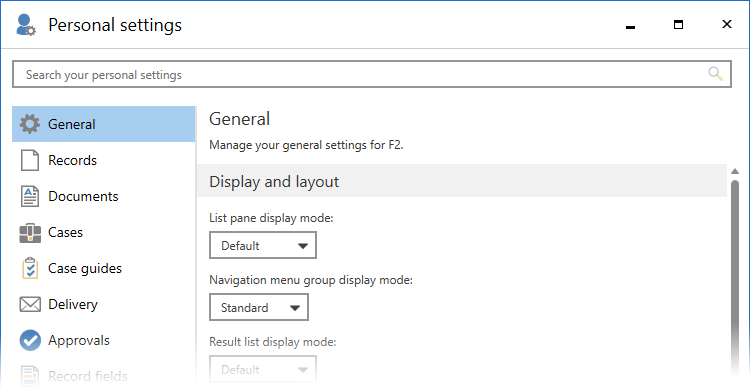Open Navigation menu group display mode dropdown
The width and height of the screenshot is (750, 388).
click(259, 307)
